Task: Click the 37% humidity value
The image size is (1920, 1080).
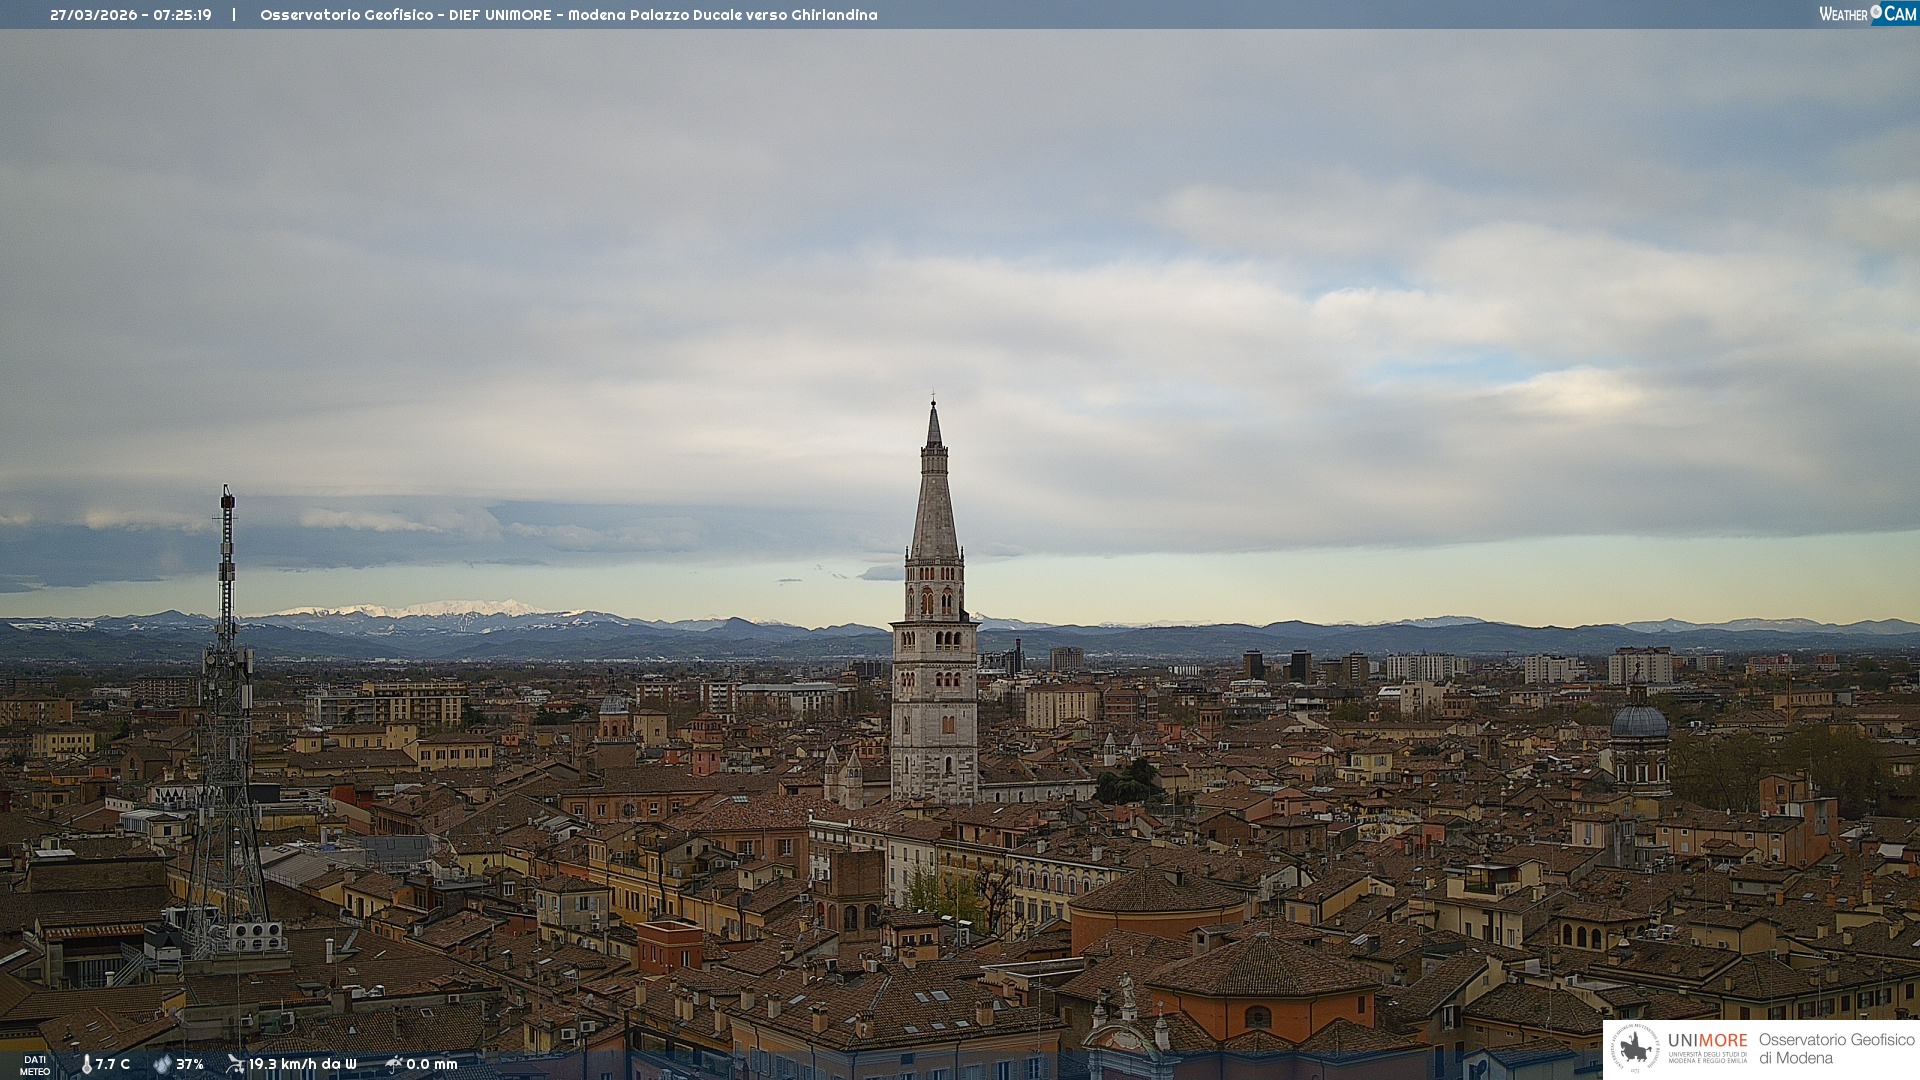Action: coord(190,1064)
